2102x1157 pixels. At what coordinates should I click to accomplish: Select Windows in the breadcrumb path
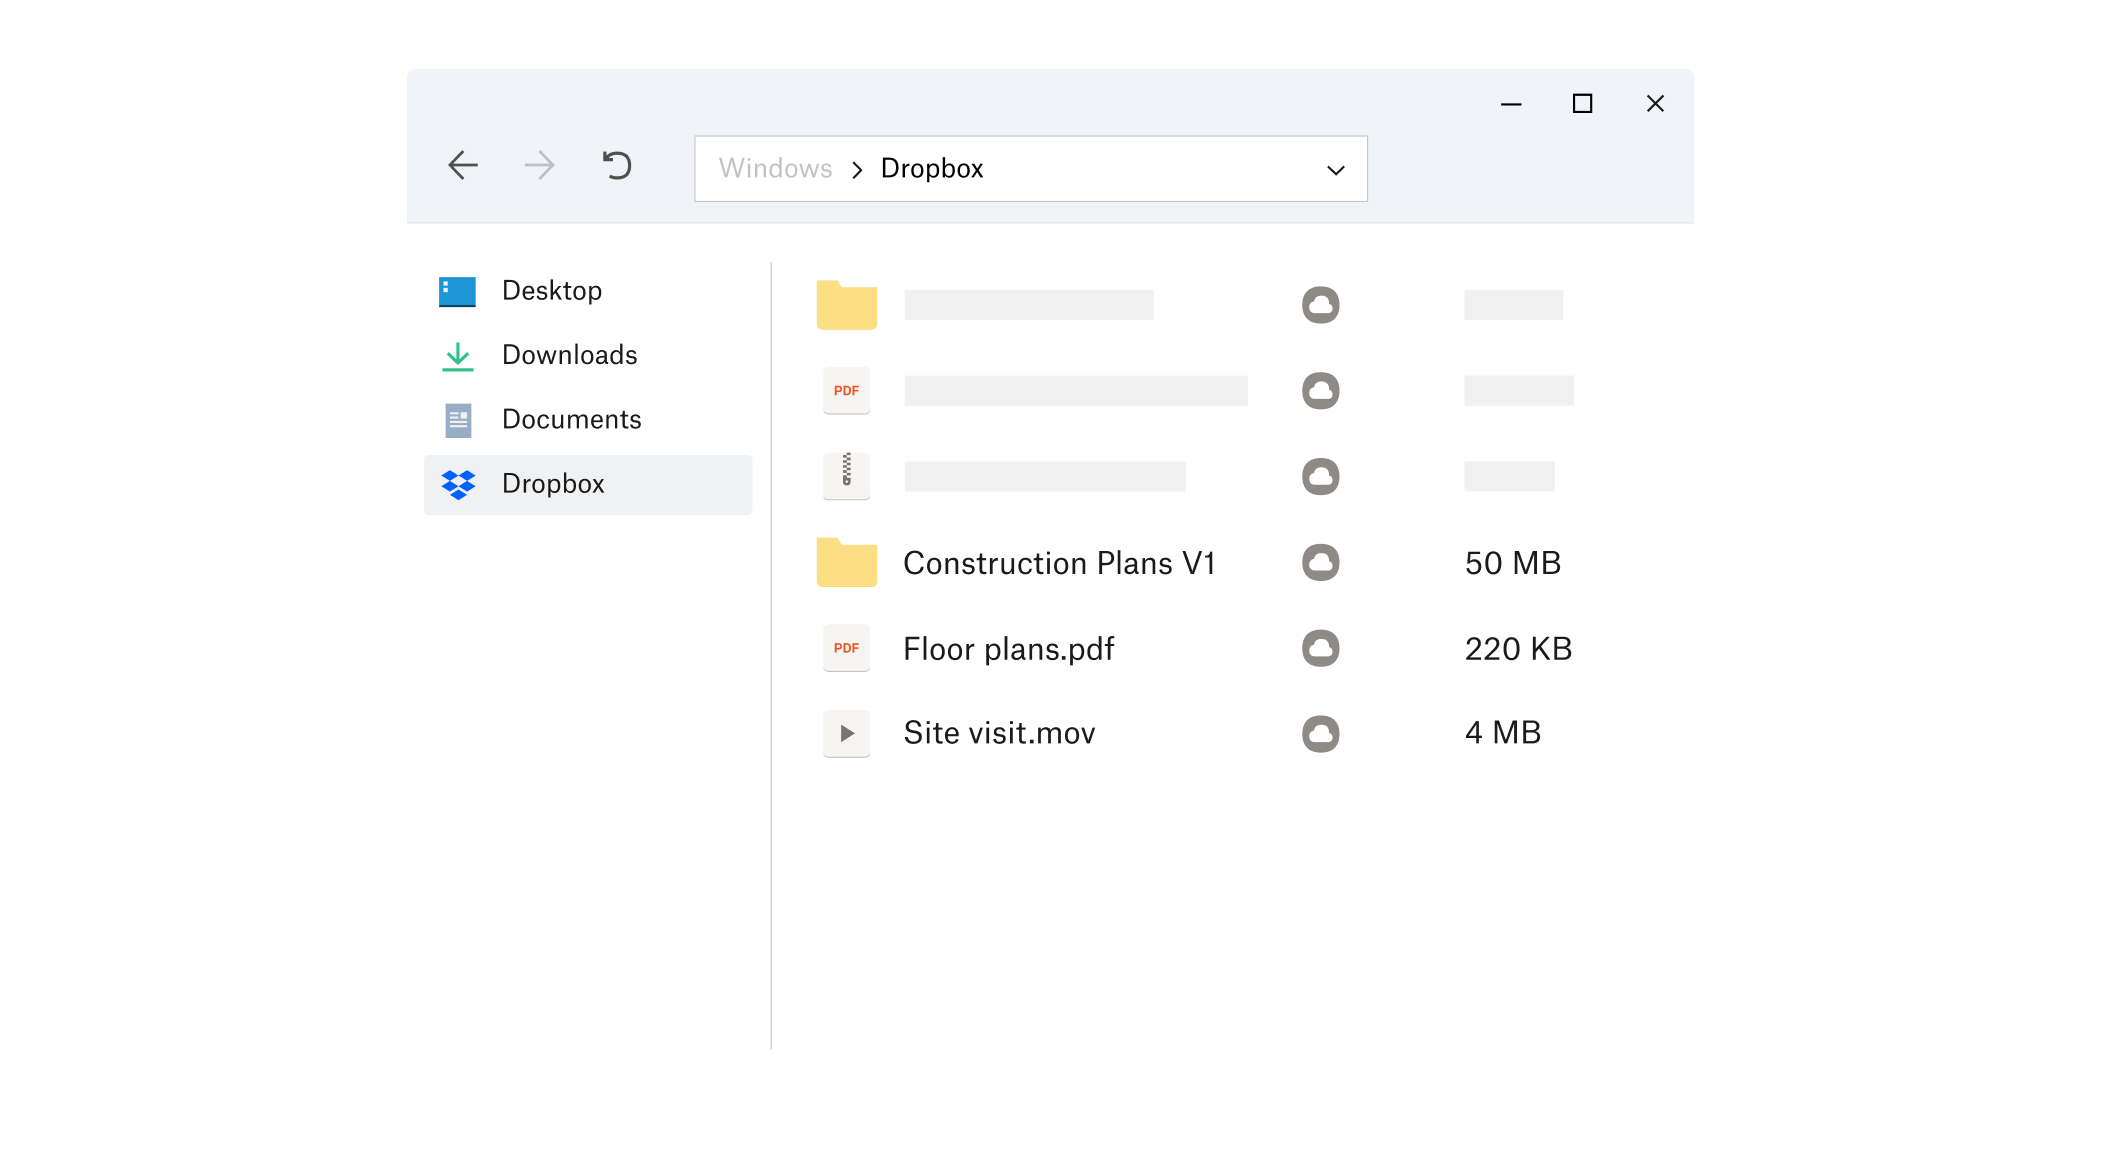[775, 168]
